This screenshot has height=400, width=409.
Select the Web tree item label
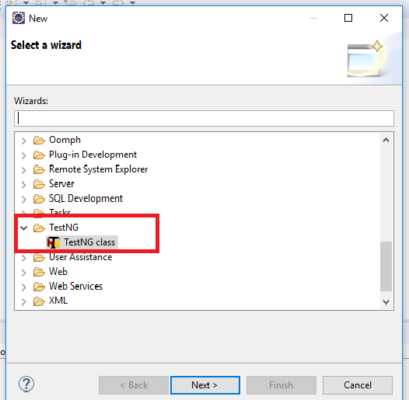(58, 272)
